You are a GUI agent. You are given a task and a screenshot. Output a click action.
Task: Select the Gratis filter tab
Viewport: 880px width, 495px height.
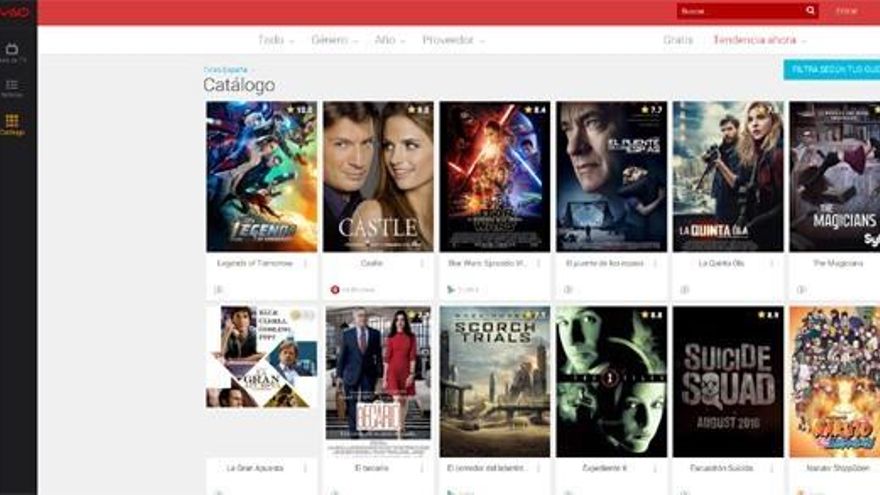(677, 40)
